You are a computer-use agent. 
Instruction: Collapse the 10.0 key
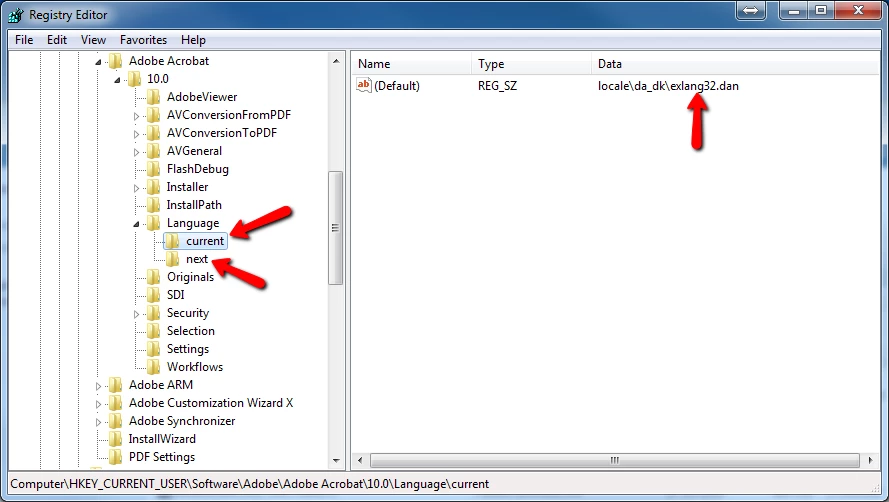(117, 80)
